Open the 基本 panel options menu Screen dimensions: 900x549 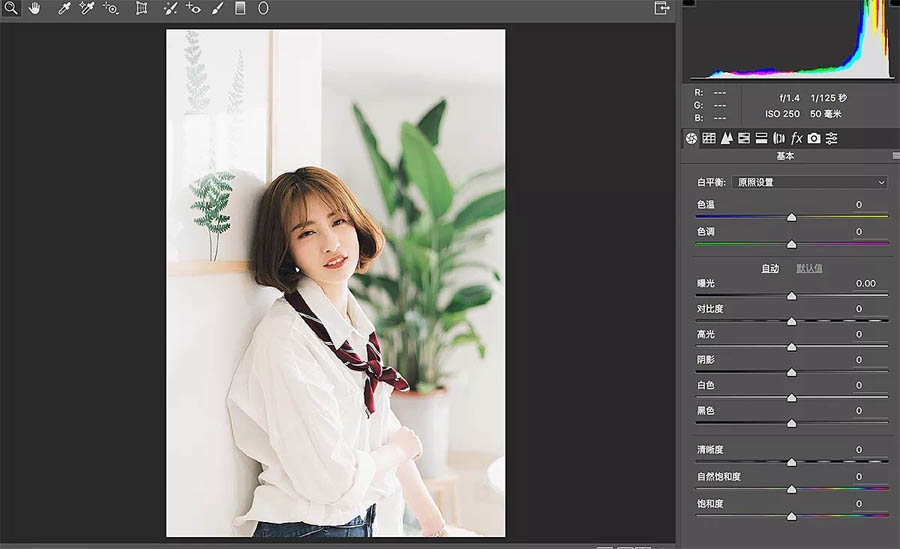pyautogui.click(x=896, y=156)
